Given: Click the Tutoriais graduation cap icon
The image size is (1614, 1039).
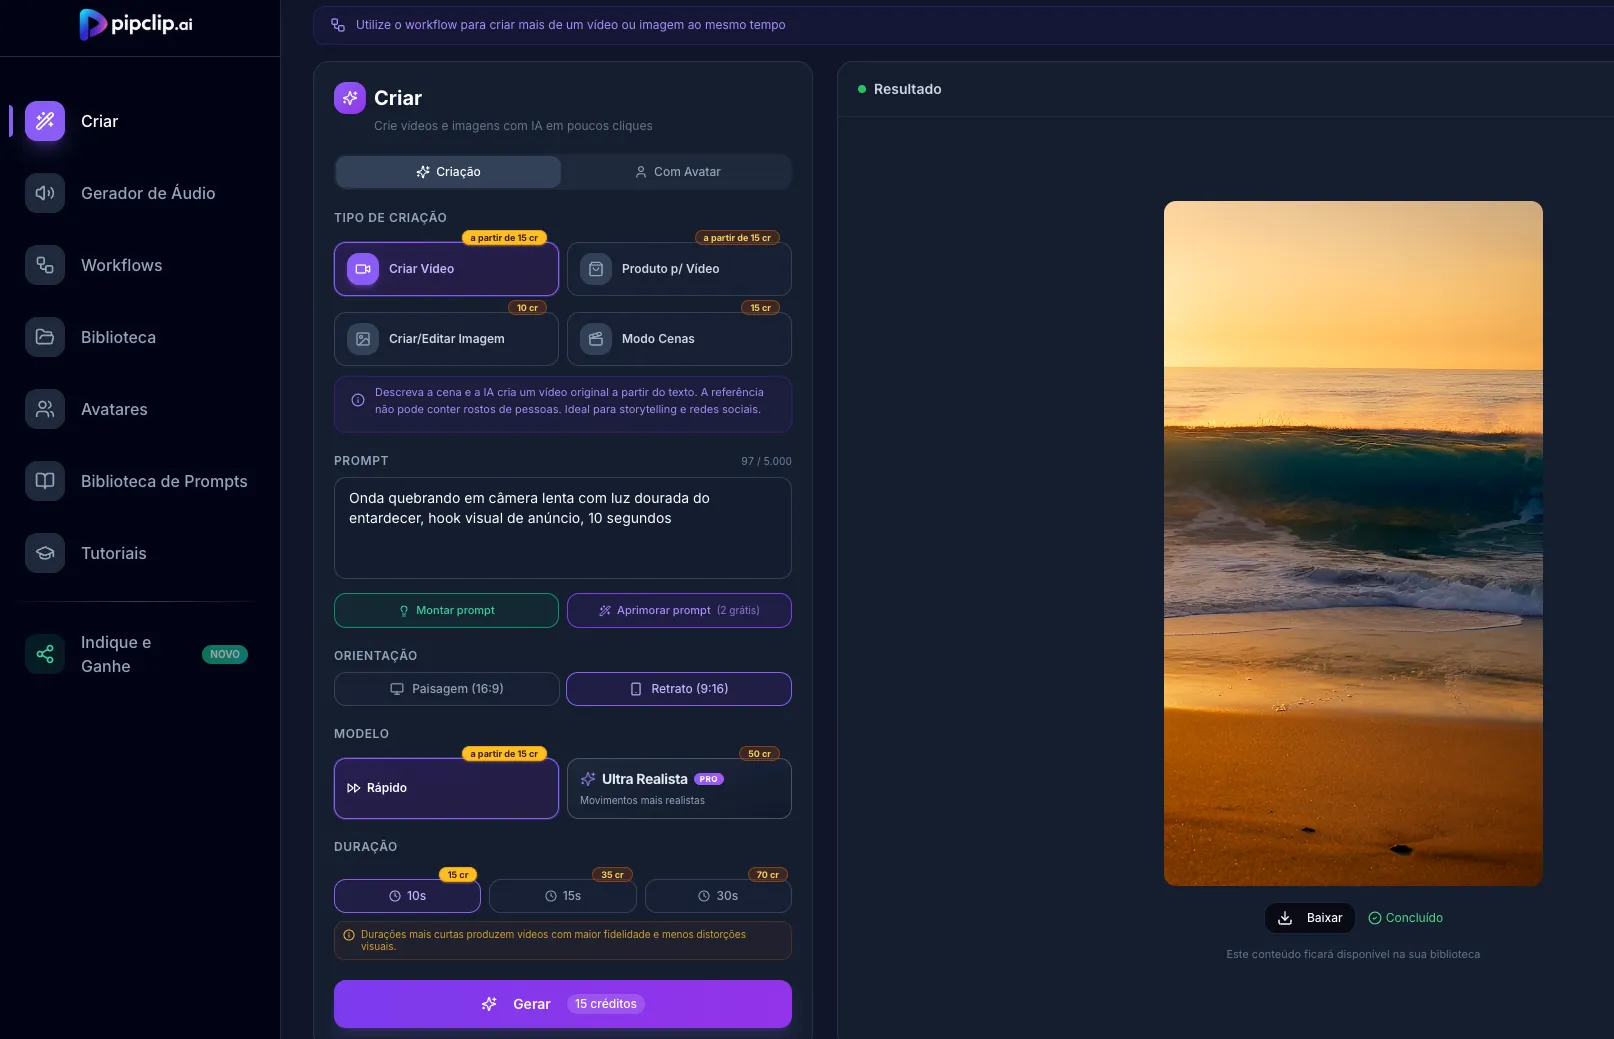Looking at the screenshot, I should point(45,553).
